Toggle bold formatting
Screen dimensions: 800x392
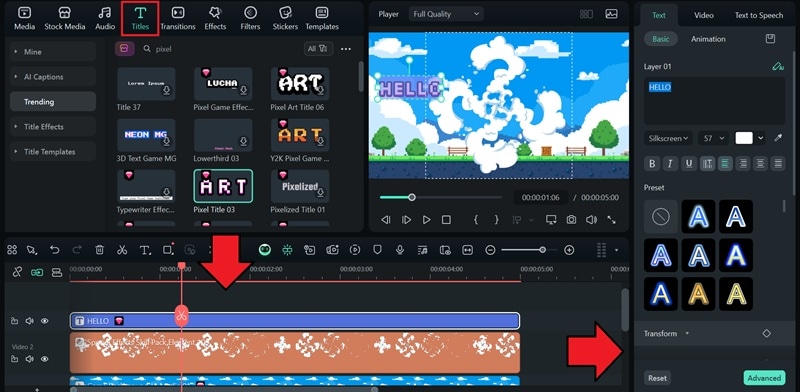652,164
